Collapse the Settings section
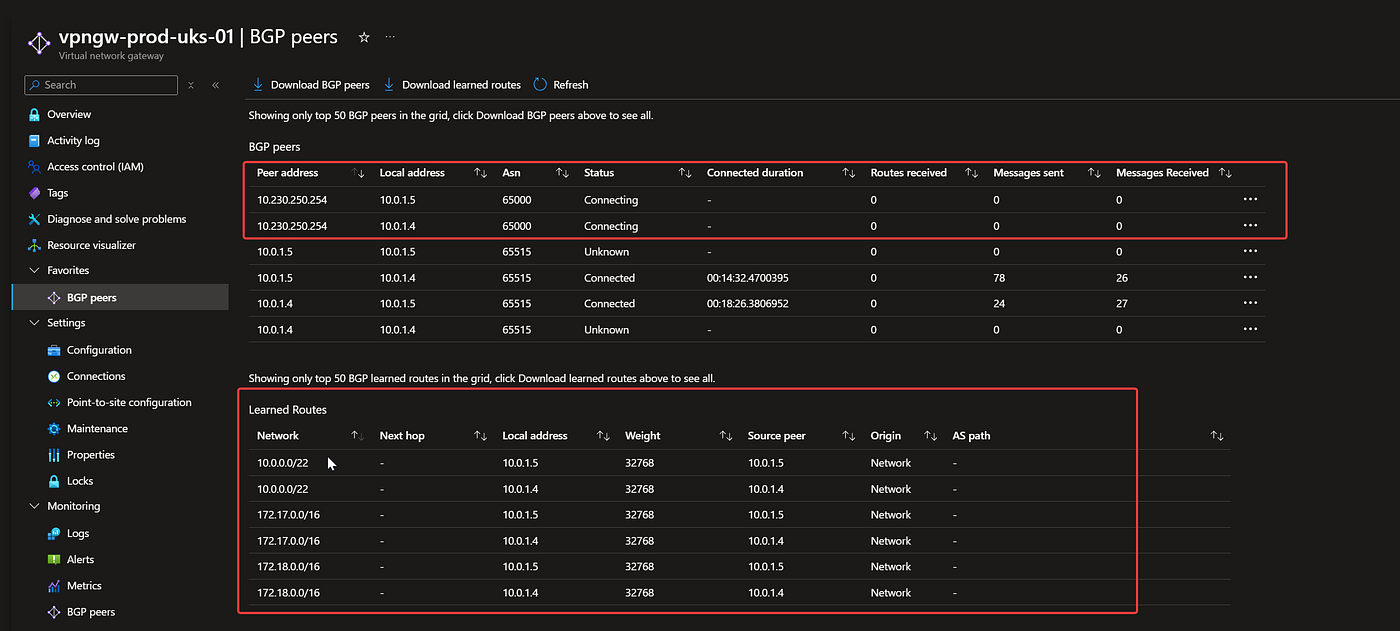Image resolution: width=1400 pixels, height=631 pixels. [x=34, y=323]
